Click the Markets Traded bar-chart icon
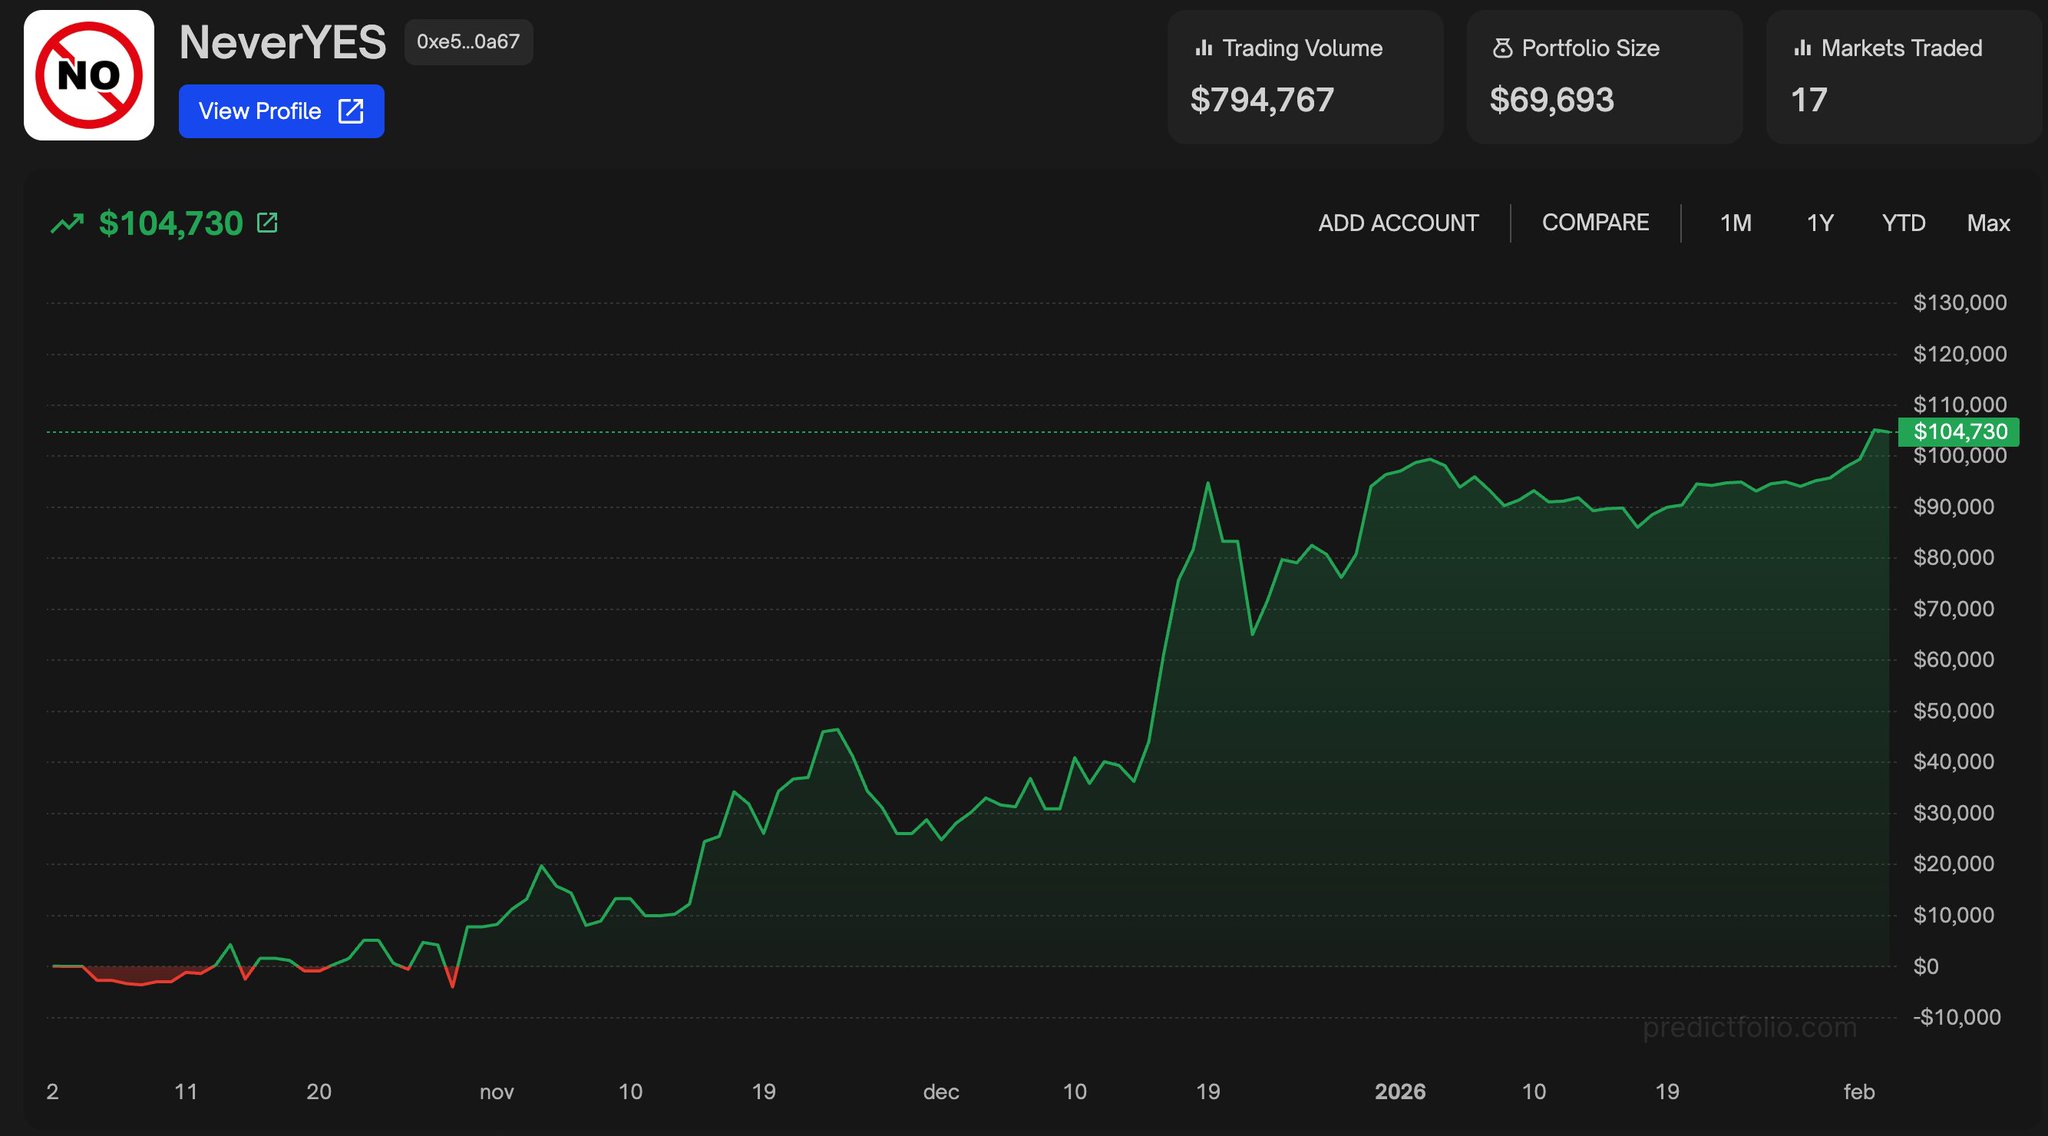The width and height of the screenshot is (2048, 1136). tap(1803, 48)
